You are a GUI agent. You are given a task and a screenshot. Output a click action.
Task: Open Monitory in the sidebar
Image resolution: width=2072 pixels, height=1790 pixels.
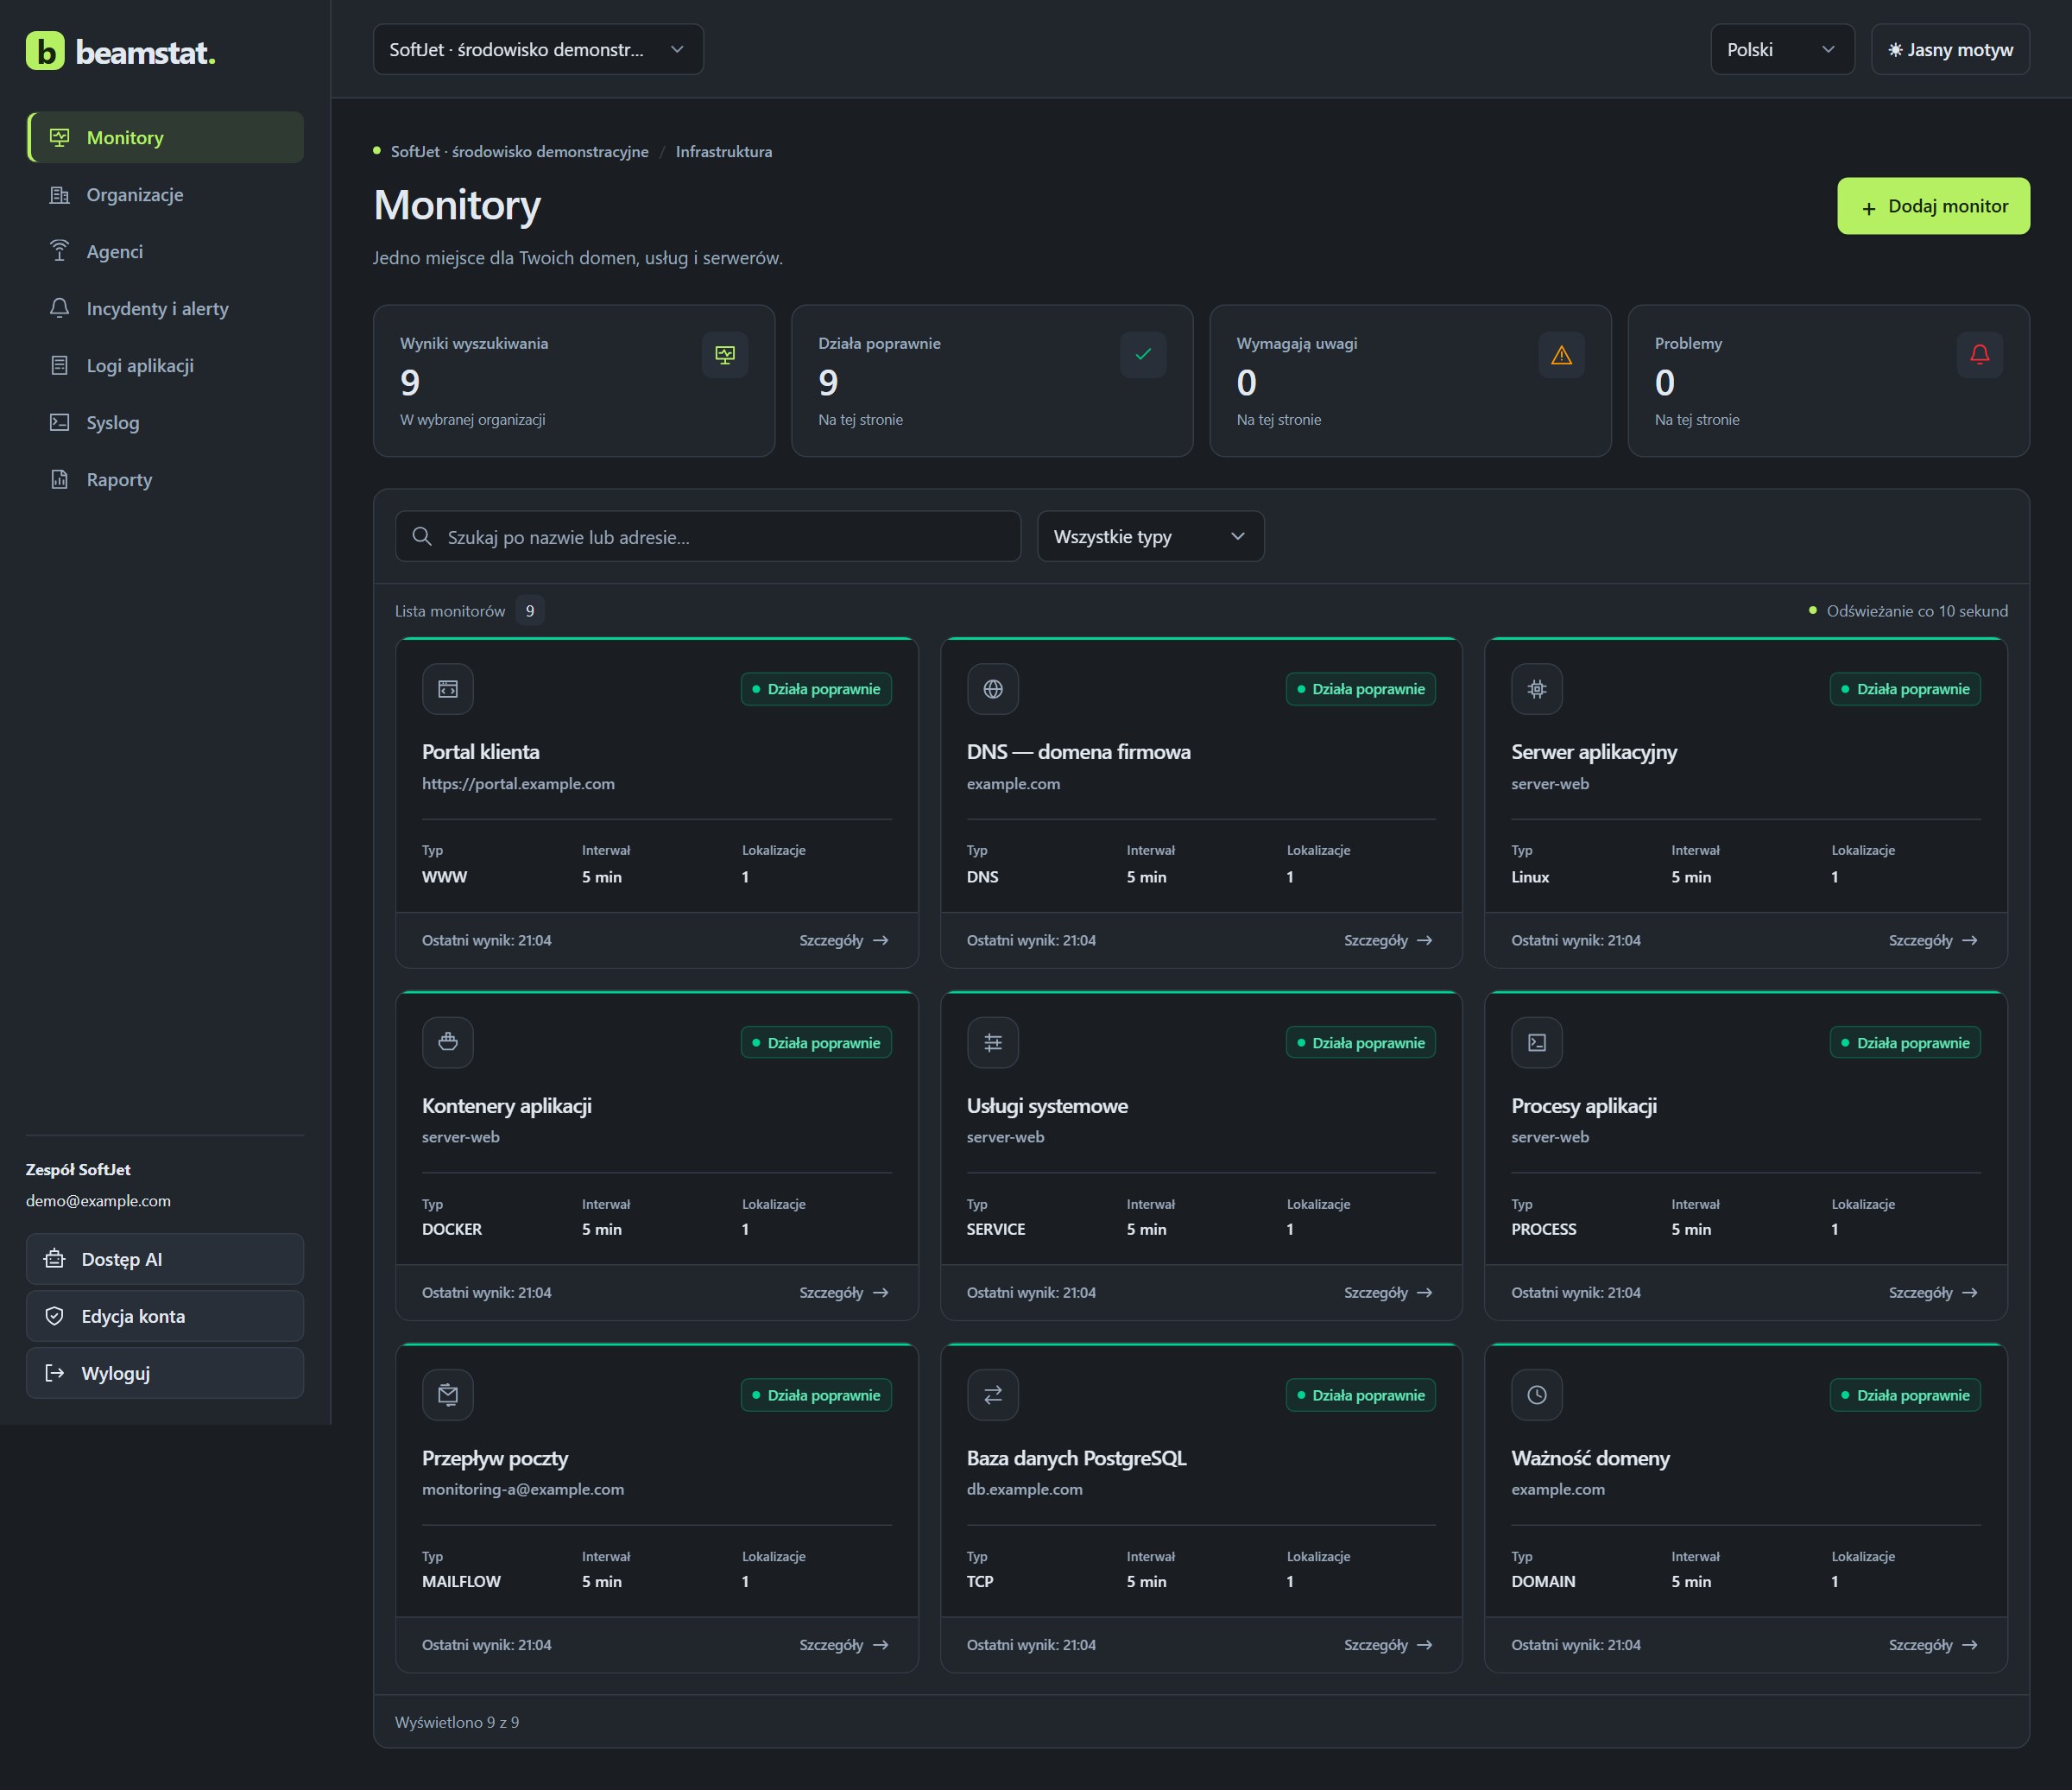point(165,137)
